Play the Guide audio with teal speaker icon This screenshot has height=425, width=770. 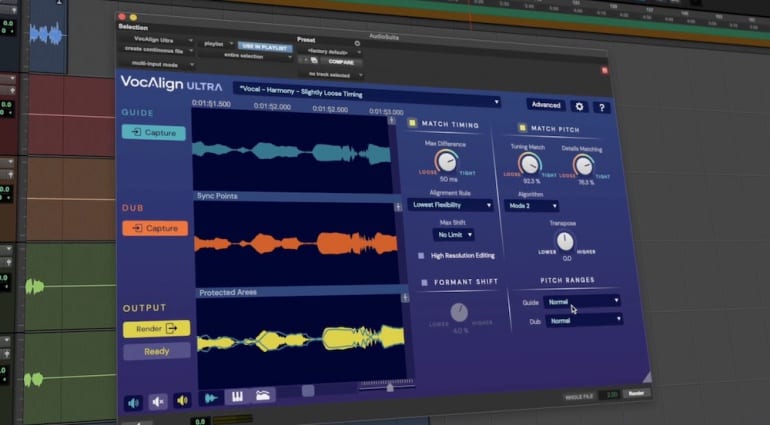tap(133, 402)
